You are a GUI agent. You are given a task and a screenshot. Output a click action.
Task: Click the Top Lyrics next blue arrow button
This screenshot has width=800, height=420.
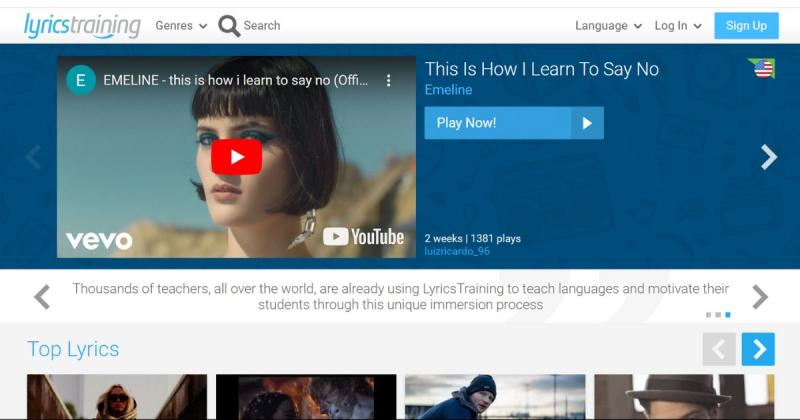point(758,349)
